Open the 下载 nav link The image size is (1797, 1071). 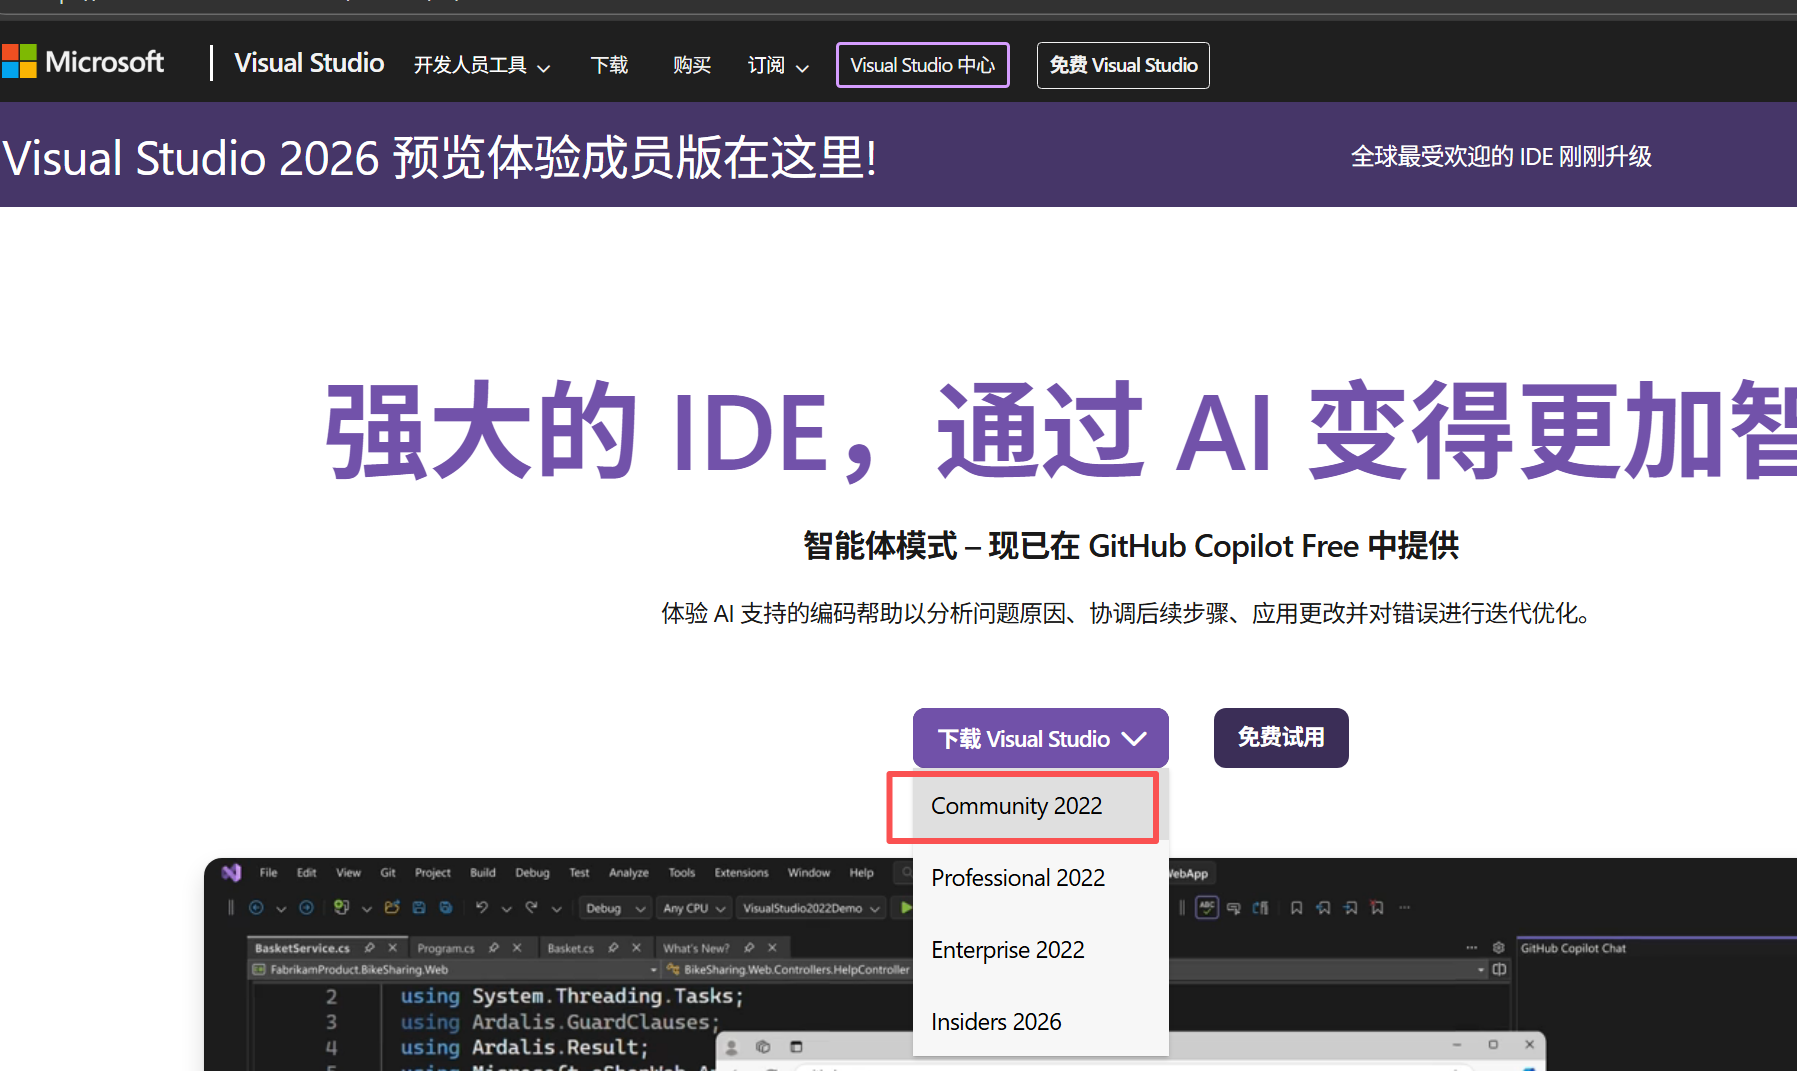pos(609,66)
